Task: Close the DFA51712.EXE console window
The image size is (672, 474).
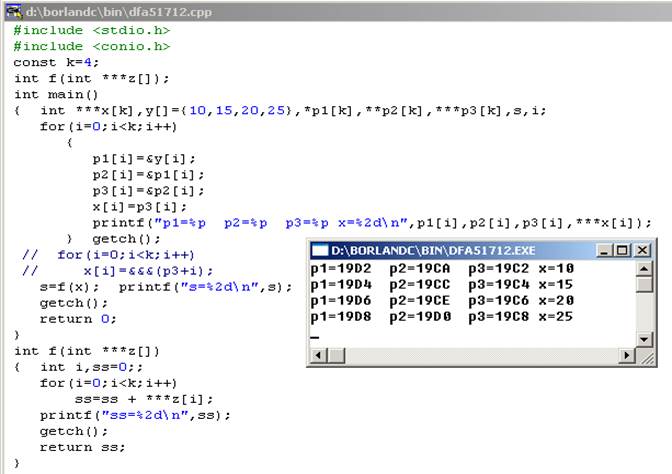Action: (642, 250)
